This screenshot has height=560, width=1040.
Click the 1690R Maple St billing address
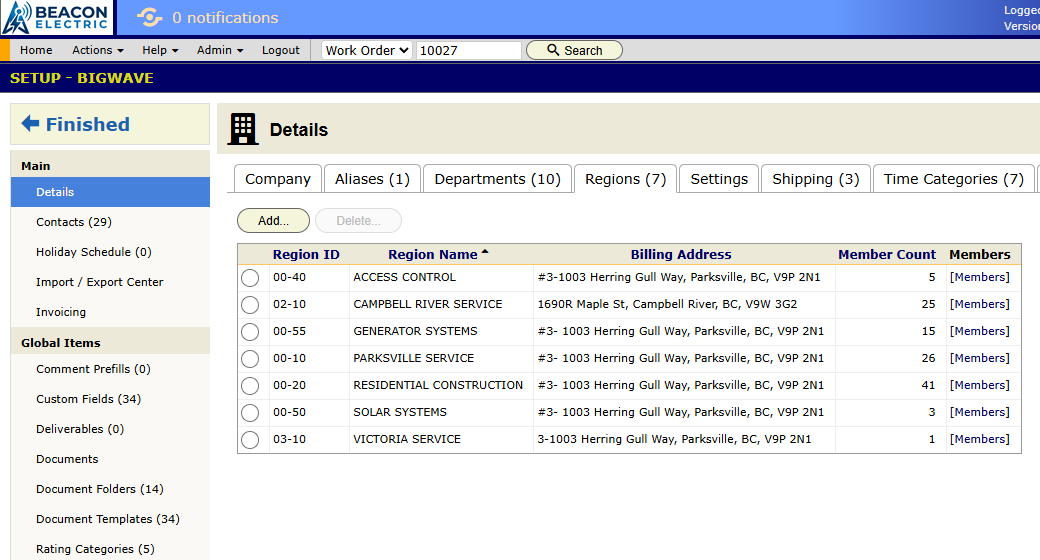(x=667, y=305)
